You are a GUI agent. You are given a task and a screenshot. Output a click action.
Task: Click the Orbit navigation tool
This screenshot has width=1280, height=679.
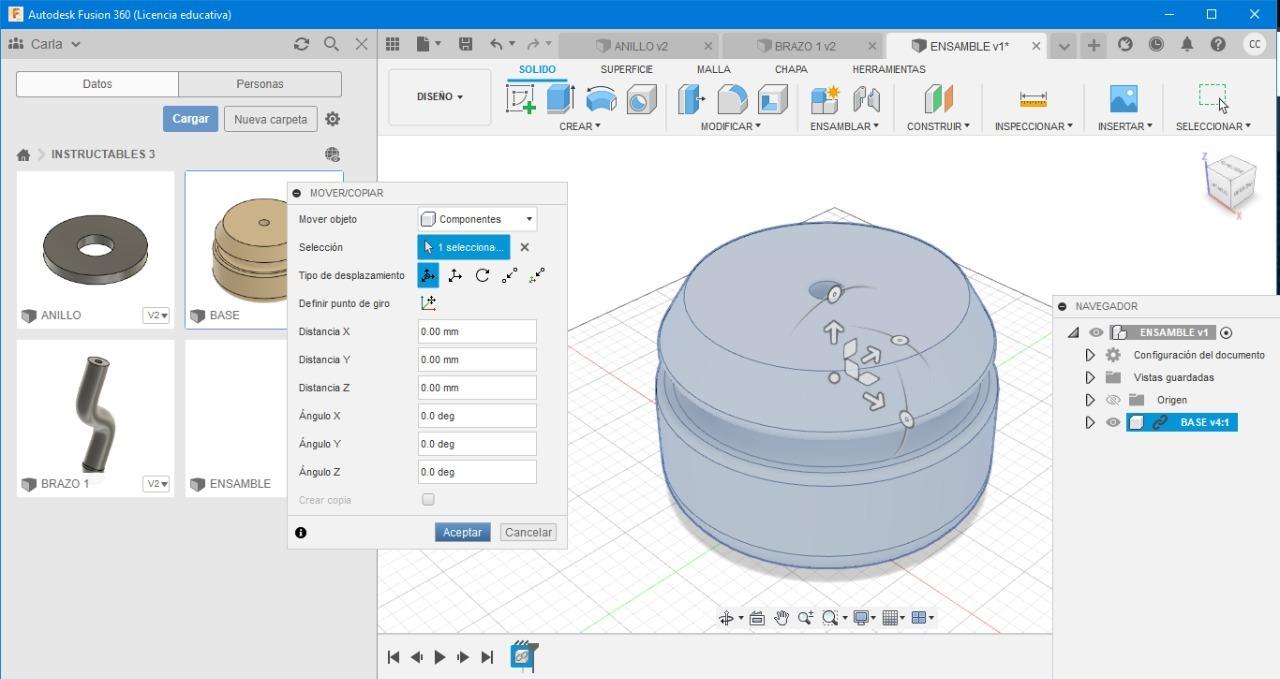(x=727, y=618)
